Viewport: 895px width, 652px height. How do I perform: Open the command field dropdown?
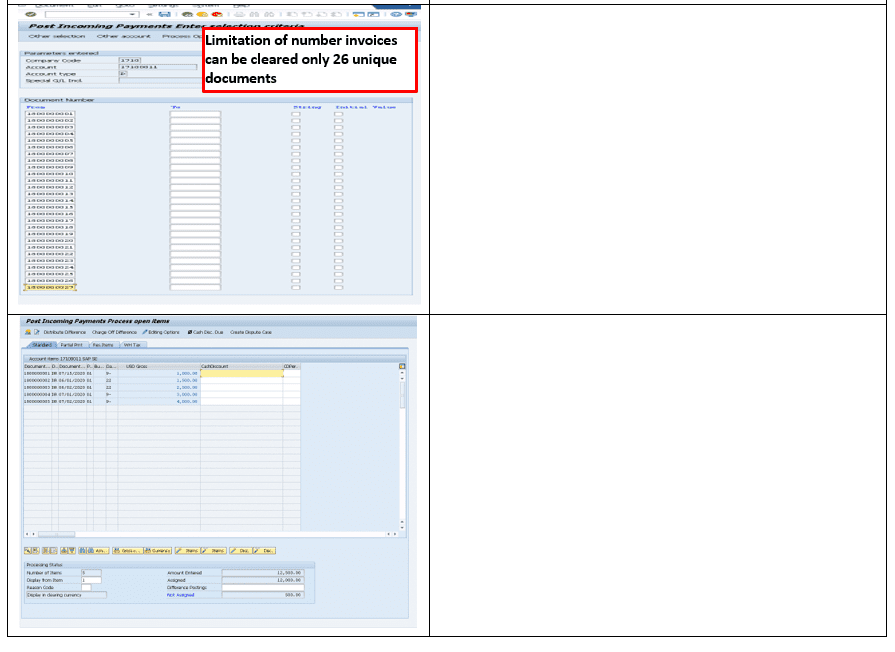pyautogui.click(x=134, y=14)
